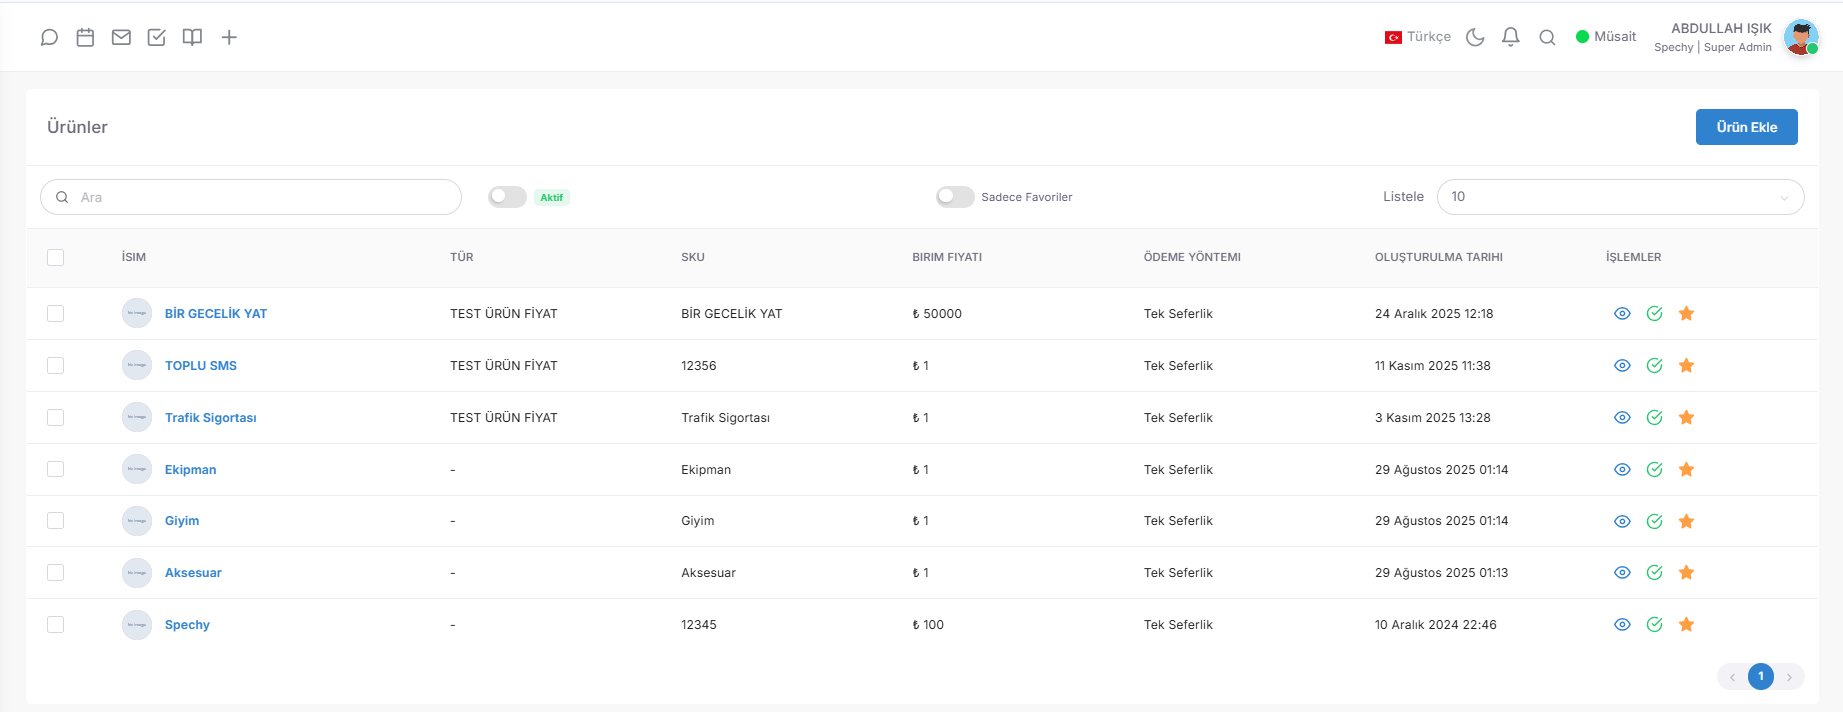
Task: Open the Aksesuar product link
Action: pyautogui.click(x=193, y=573)
